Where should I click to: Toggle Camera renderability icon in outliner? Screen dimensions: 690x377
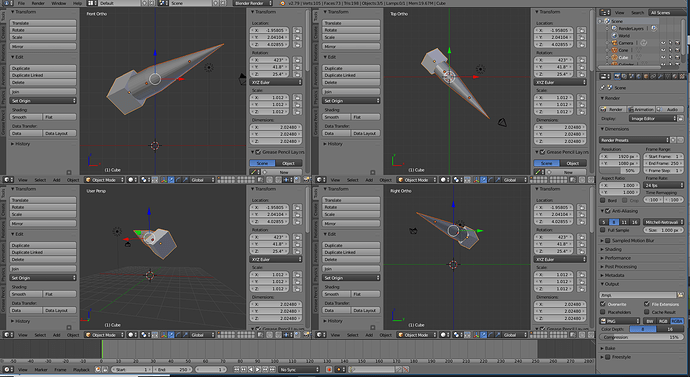[x=677, y=43]
